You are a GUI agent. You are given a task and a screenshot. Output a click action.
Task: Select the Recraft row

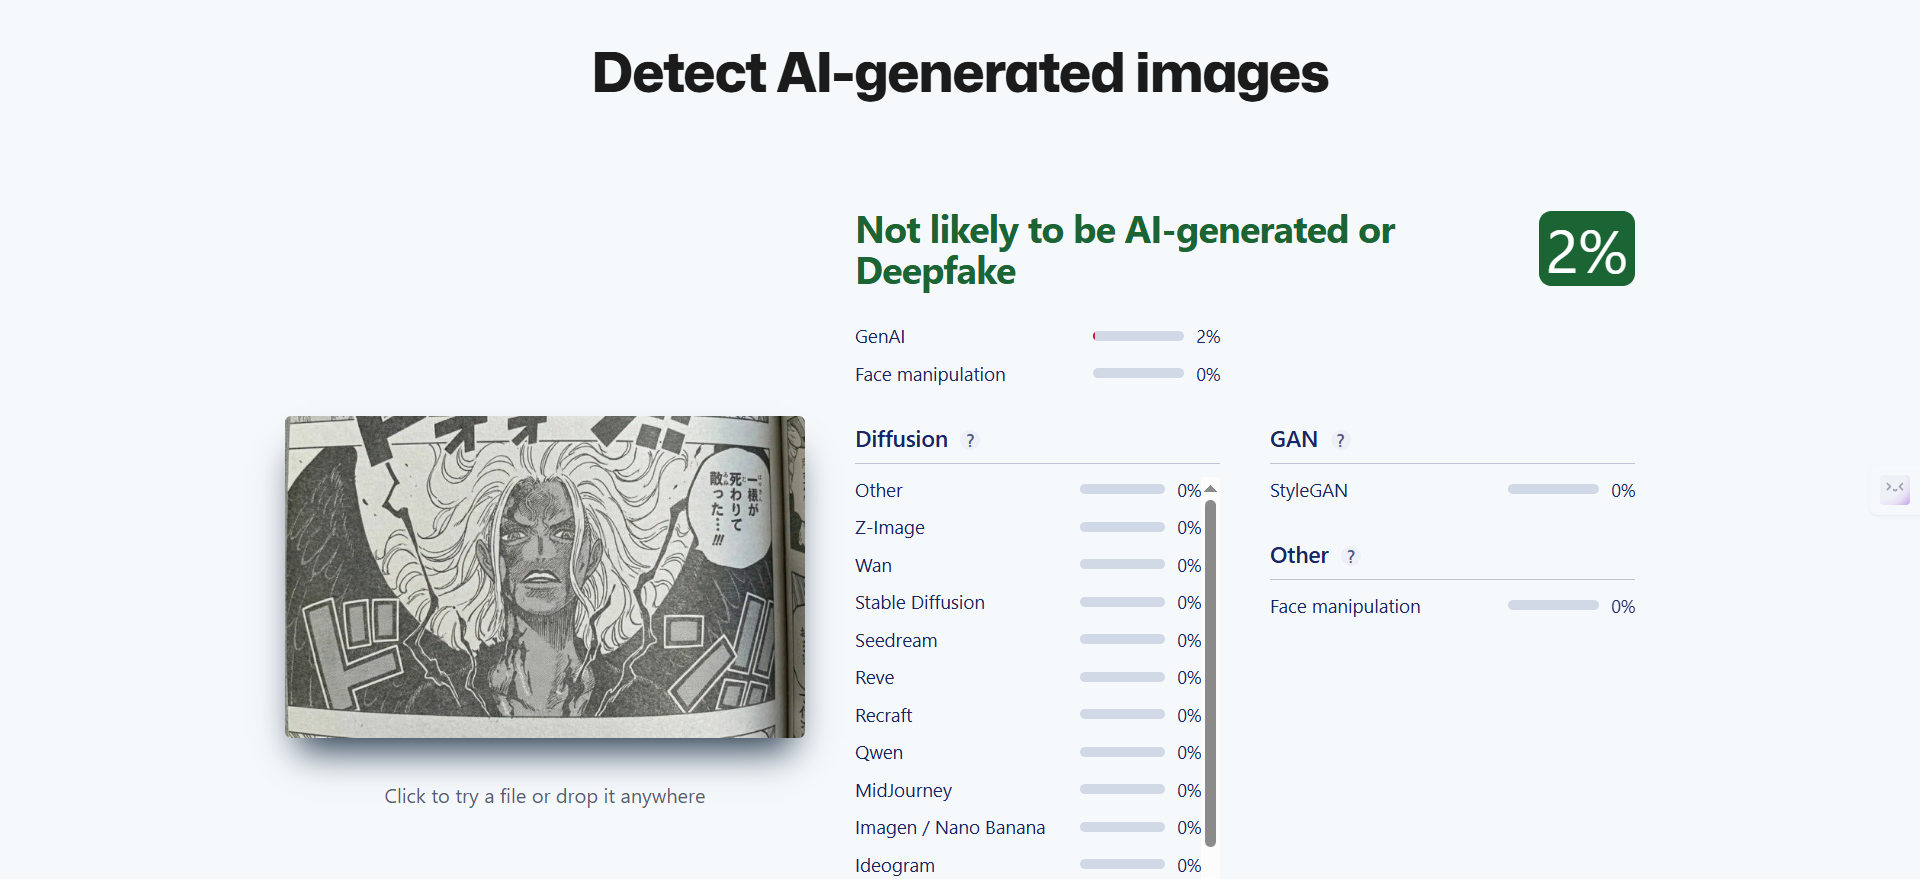1028,715
